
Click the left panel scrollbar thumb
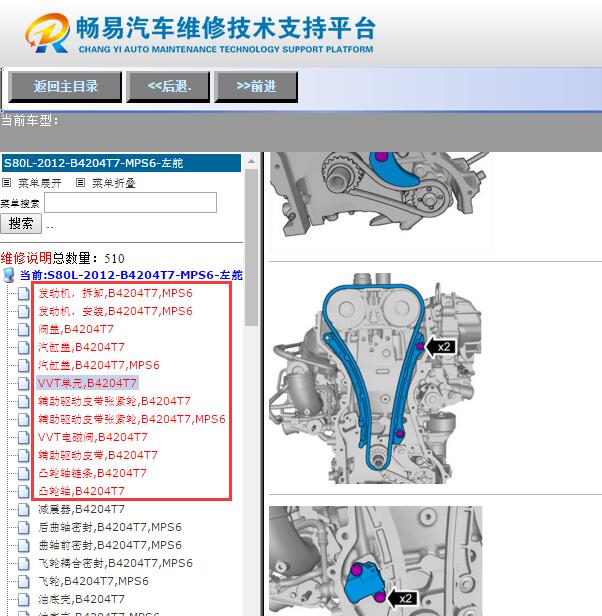pyautogui.click(x=251, y=248)
